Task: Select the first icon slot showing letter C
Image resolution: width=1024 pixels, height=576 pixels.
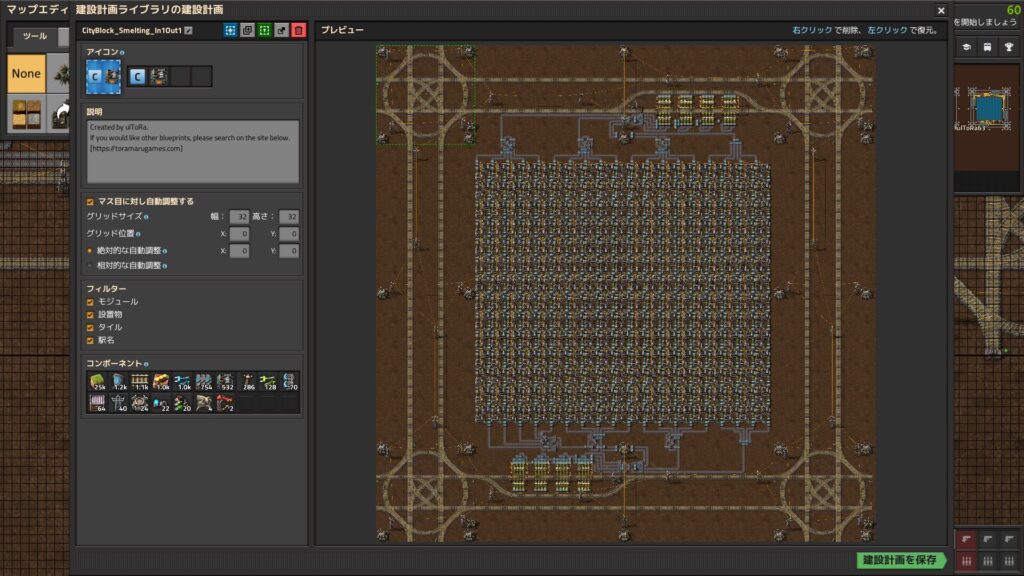Action: point(137,76)
